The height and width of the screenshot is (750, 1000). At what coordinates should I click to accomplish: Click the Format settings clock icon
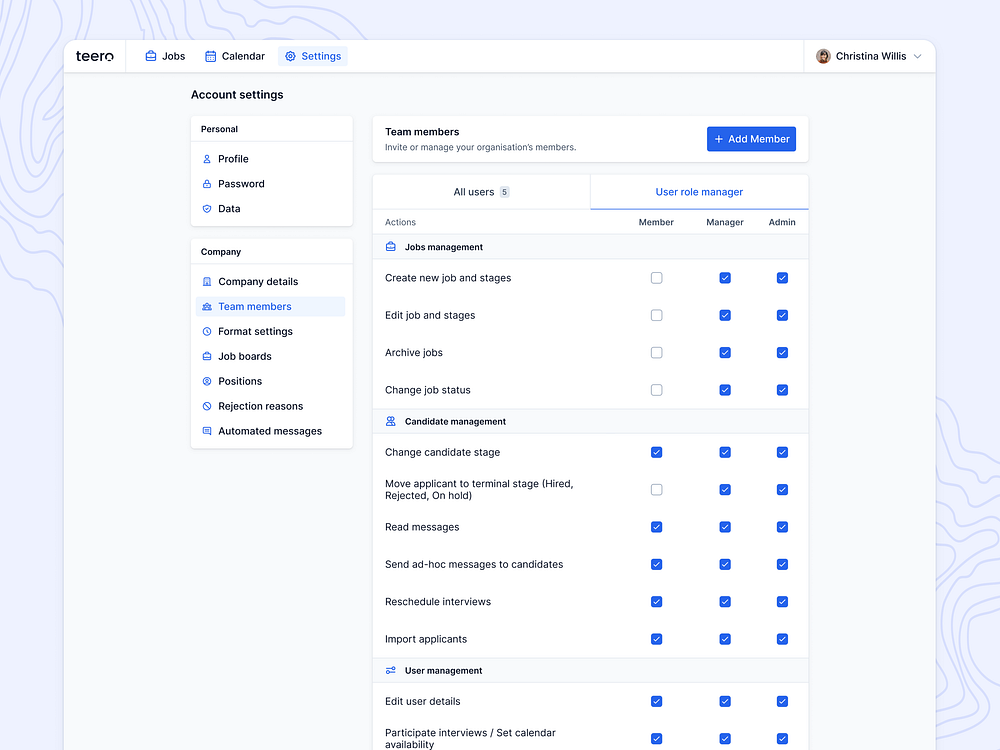[x=207, y=331]
